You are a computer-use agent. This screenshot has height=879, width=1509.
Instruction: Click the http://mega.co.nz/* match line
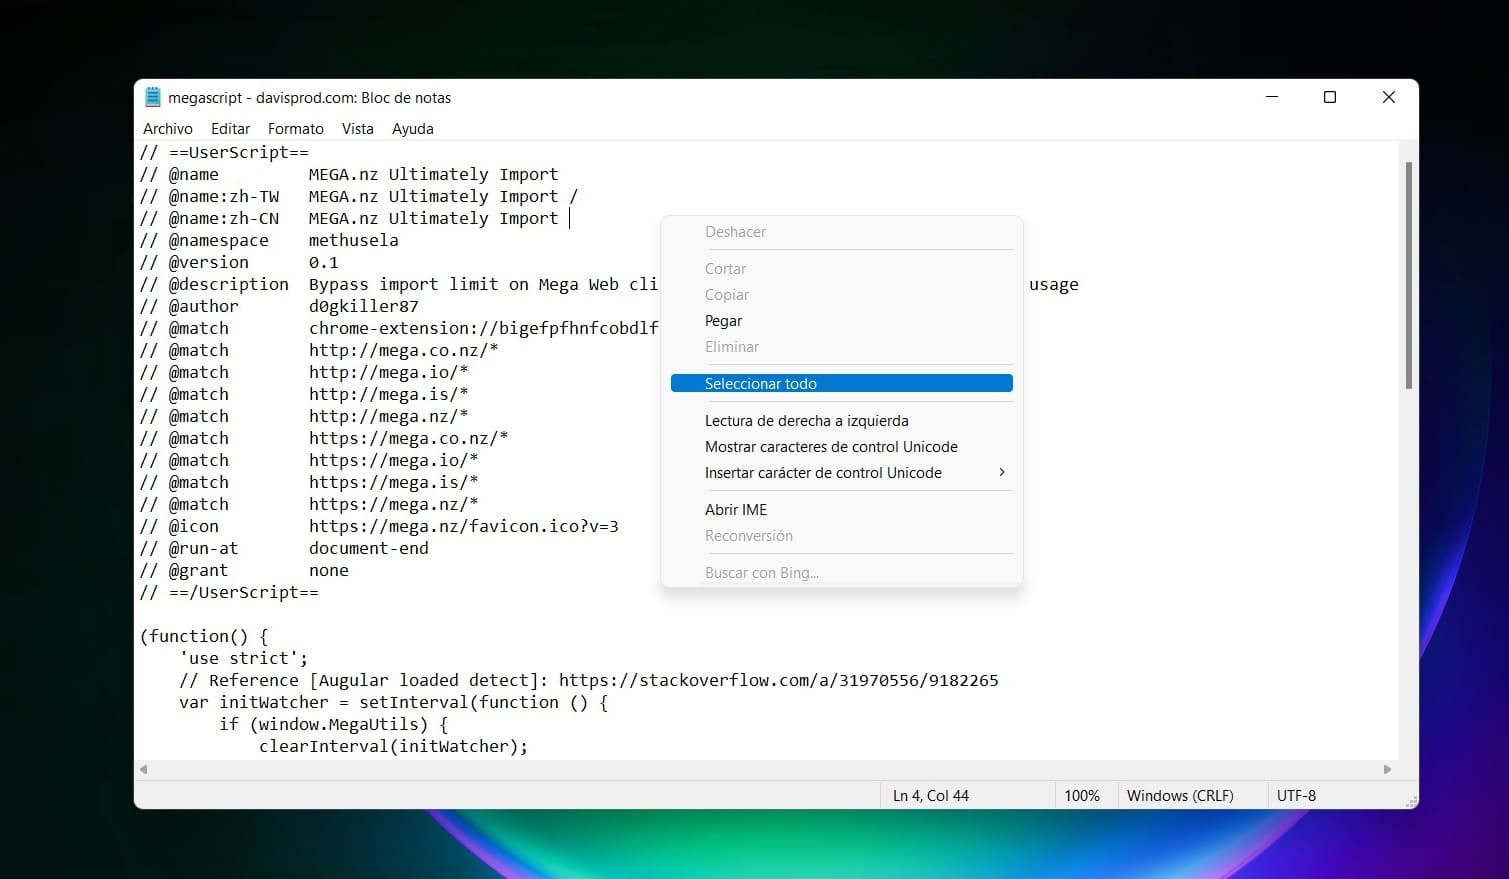point(319,351)
